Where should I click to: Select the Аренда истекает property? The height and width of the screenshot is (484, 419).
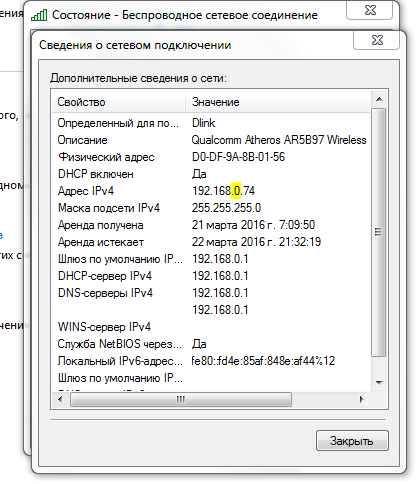click(101, 242)
